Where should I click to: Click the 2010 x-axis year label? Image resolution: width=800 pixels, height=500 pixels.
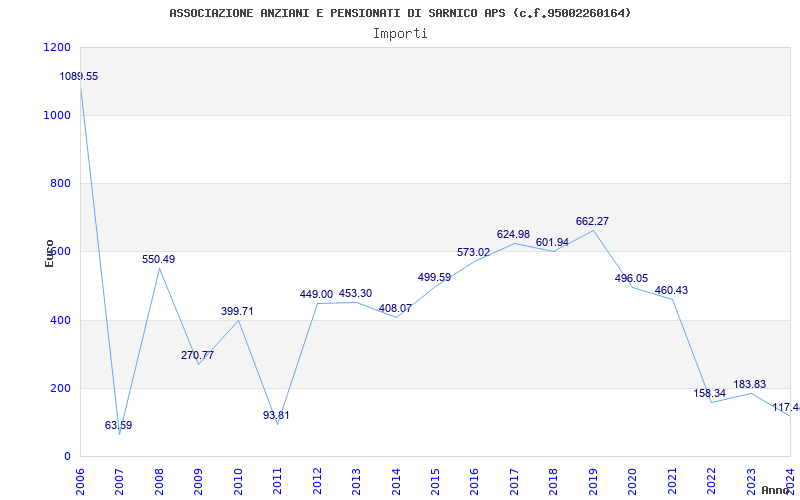click(x=238, y=482)
